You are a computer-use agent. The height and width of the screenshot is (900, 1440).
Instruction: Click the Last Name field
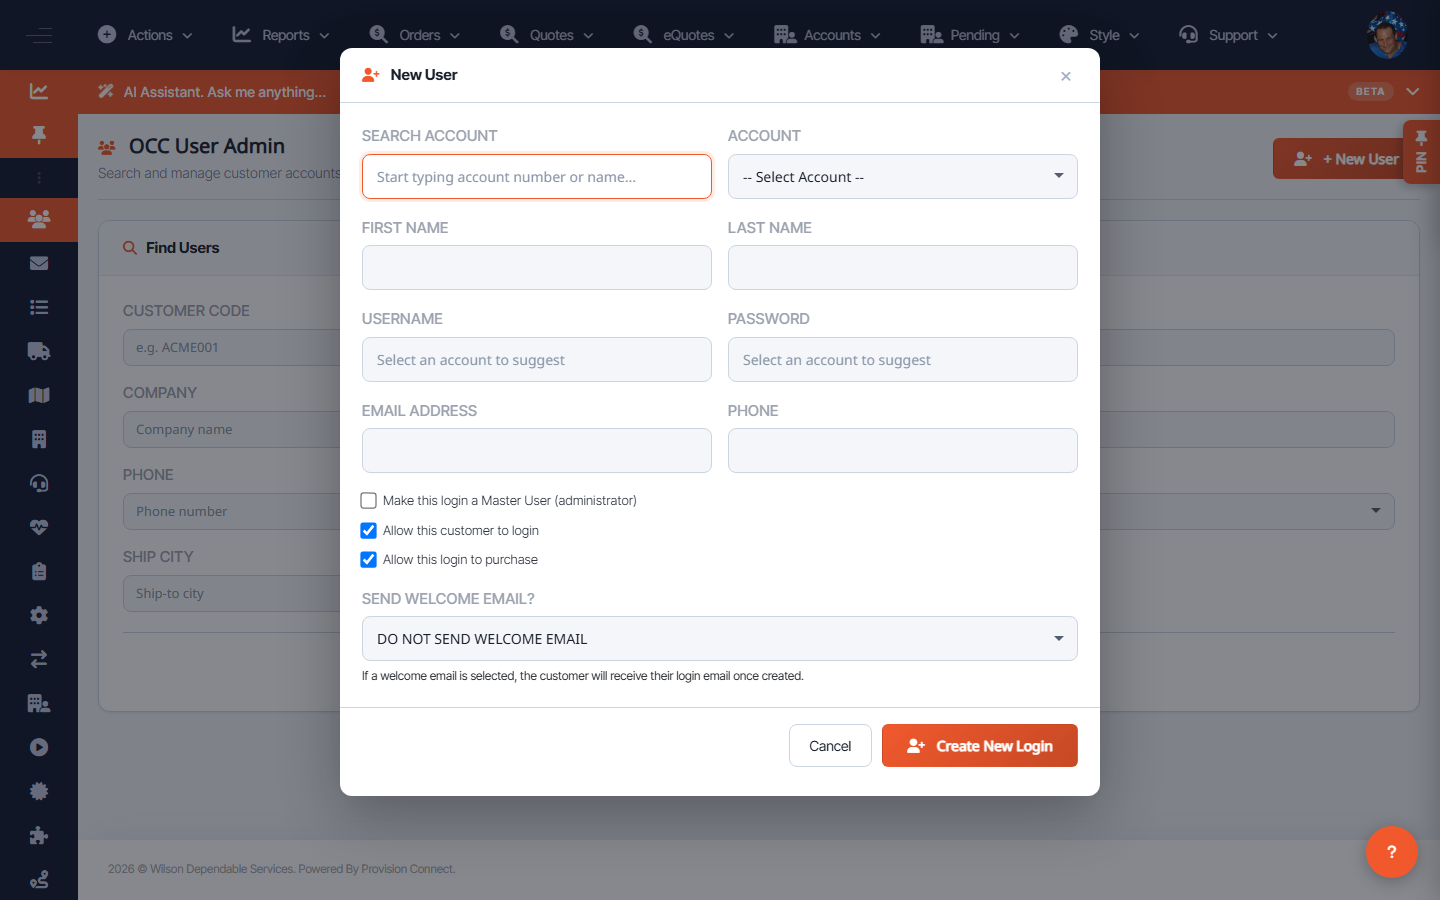pos(902,268)
